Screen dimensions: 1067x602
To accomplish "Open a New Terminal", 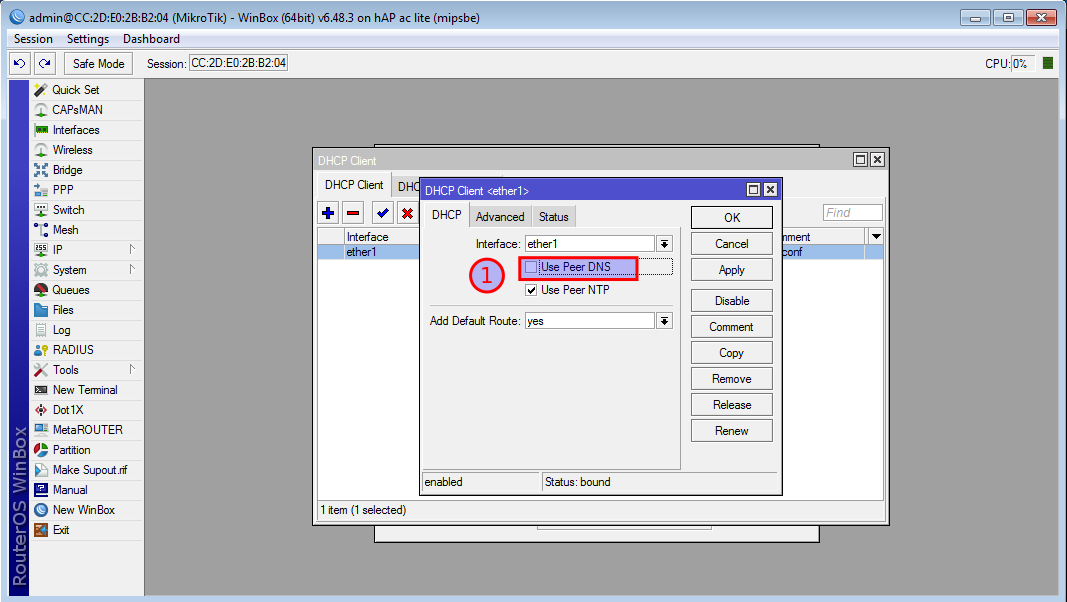I will point(85,390).
